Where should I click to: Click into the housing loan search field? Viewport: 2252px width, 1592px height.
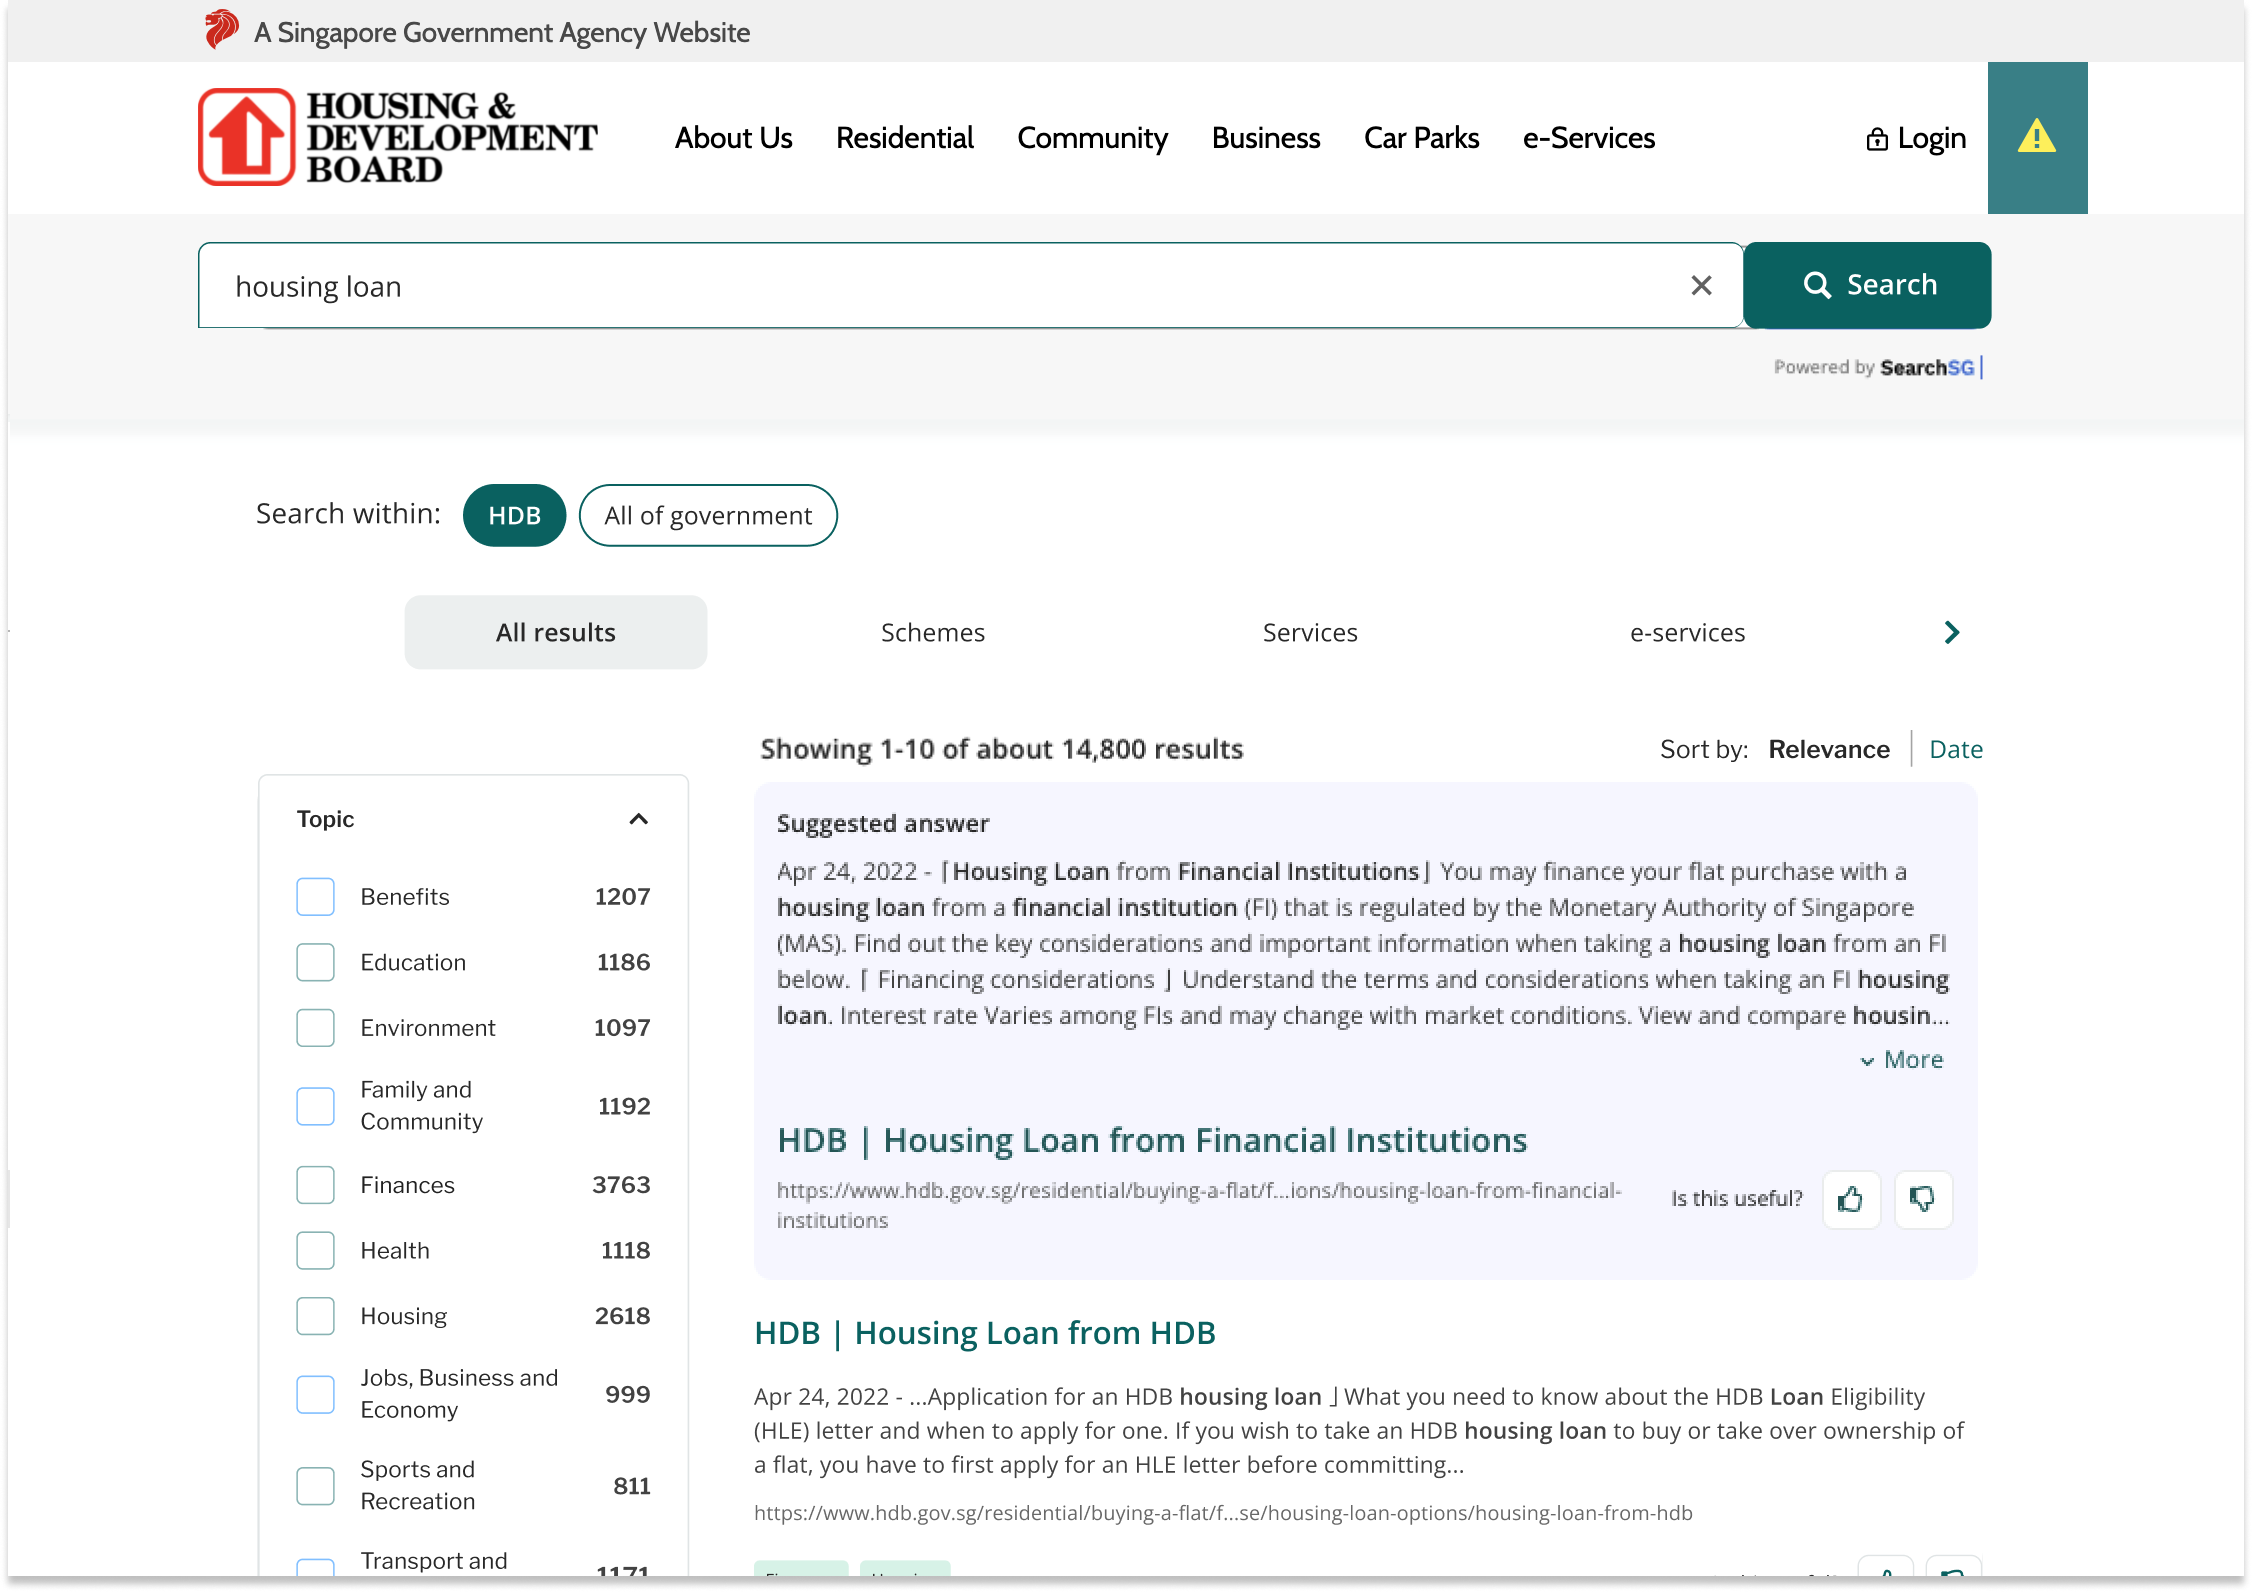[940, 286]
